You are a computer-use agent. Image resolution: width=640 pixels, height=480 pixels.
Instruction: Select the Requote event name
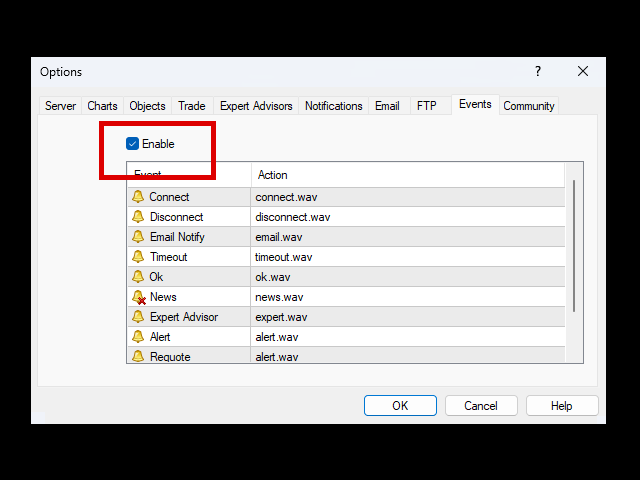[x=170, y=356]
